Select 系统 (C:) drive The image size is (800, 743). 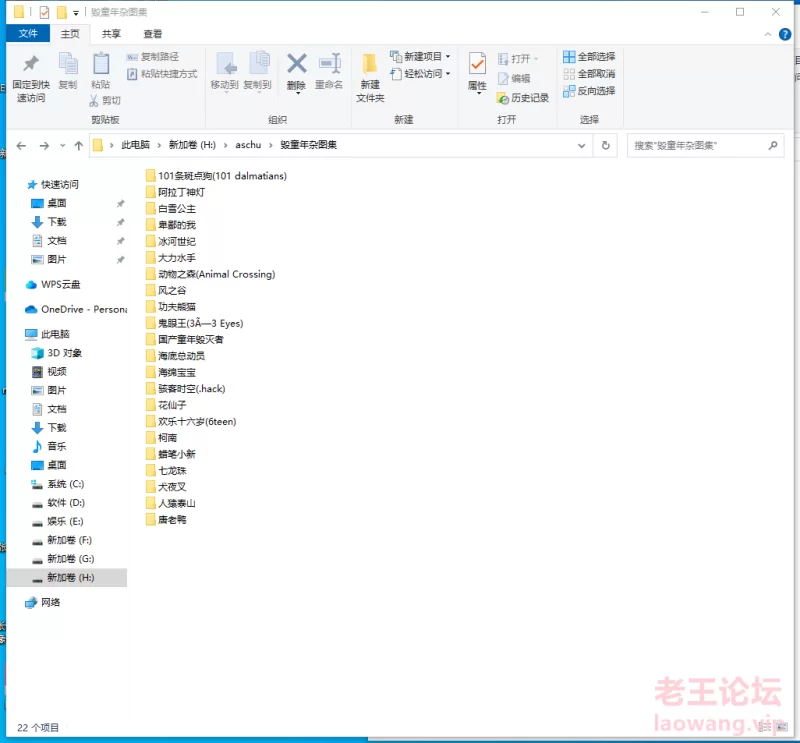click(x=58, y=484)
